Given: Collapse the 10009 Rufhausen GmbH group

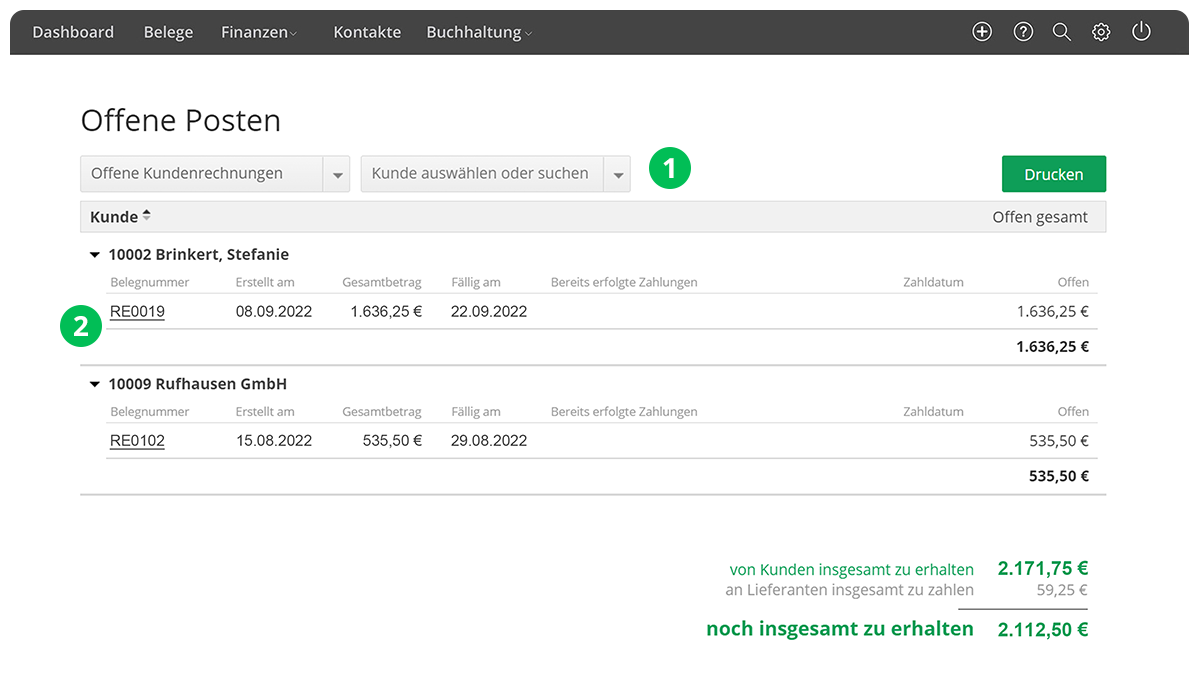Looking at the screenshot, I should click(x=95, y=384).
